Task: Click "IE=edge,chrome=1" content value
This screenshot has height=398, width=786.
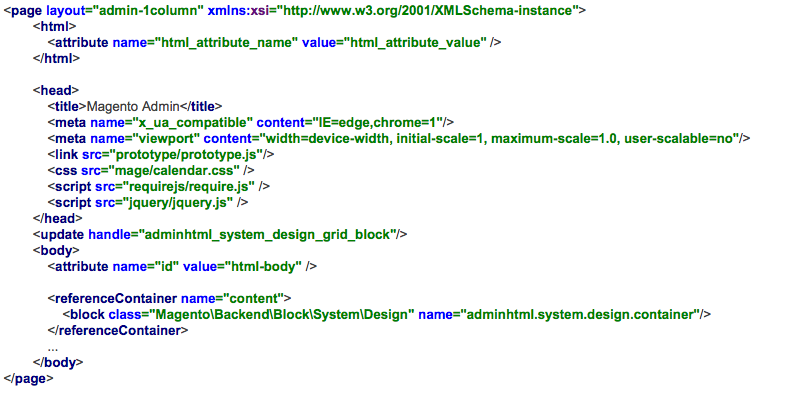Action: coord(378,123)
